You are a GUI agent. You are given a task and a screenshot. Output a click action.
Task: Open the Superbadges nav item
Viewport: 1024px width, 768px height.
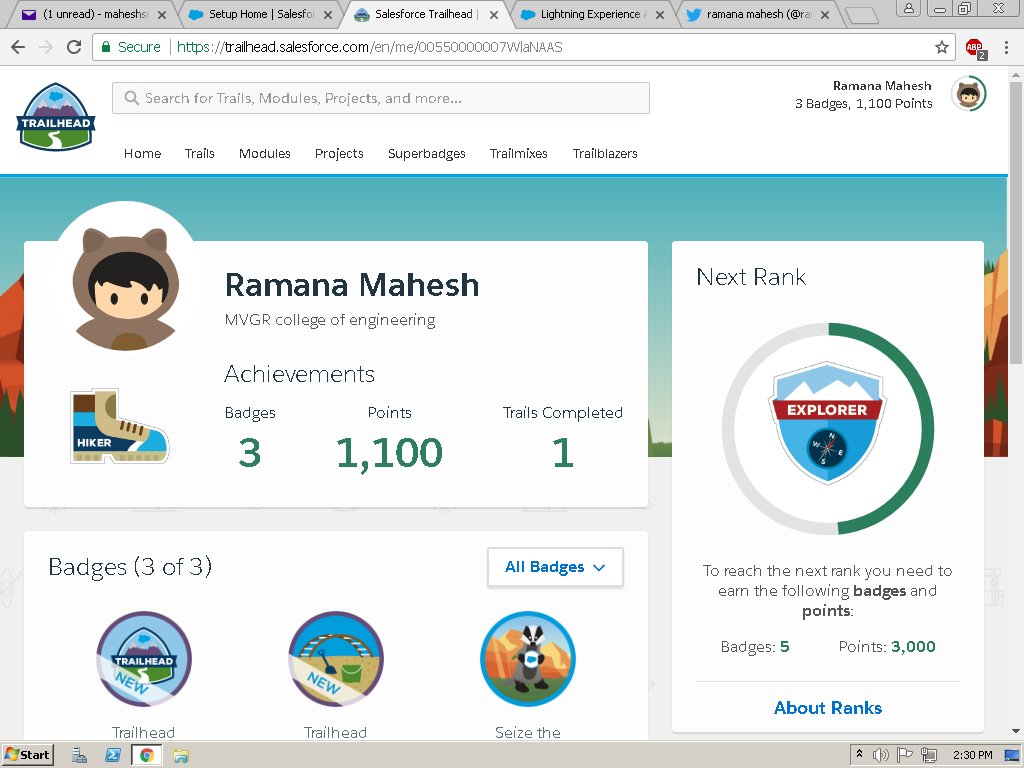[426, 153]
